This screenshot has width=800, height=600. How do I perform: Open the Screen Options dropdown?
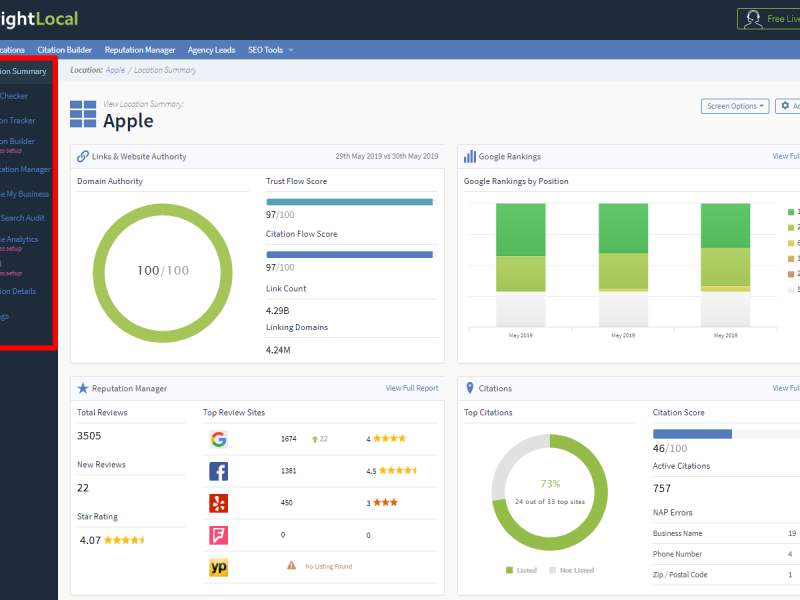pyautogui.click(x=736, y=106)
